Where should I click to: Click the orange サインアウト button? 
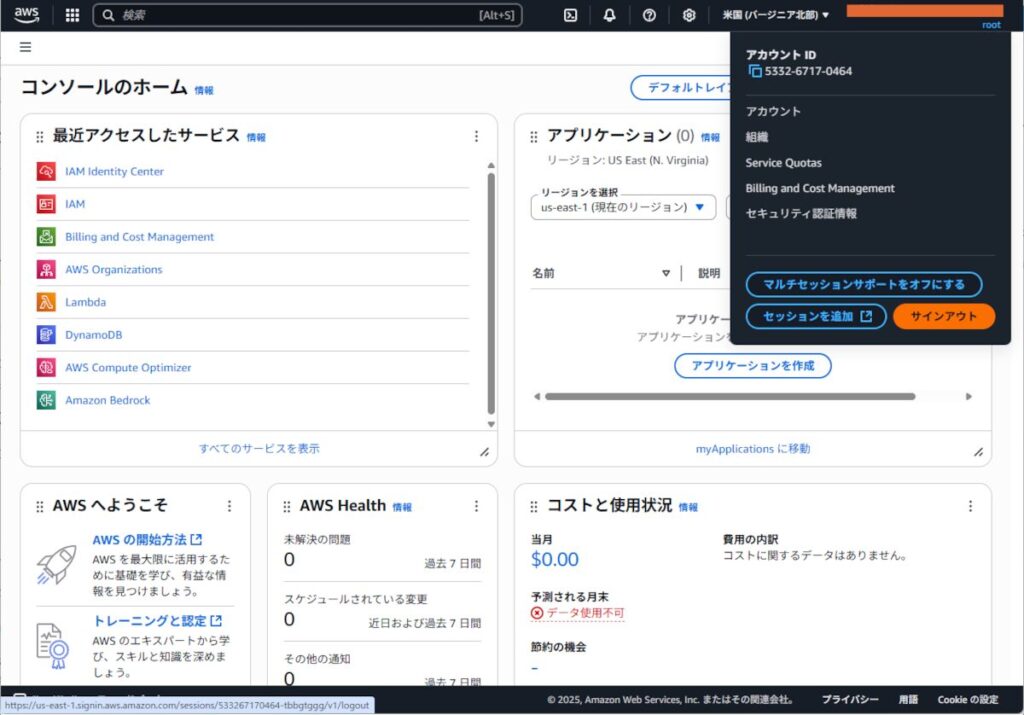click(x=944, y=316)
